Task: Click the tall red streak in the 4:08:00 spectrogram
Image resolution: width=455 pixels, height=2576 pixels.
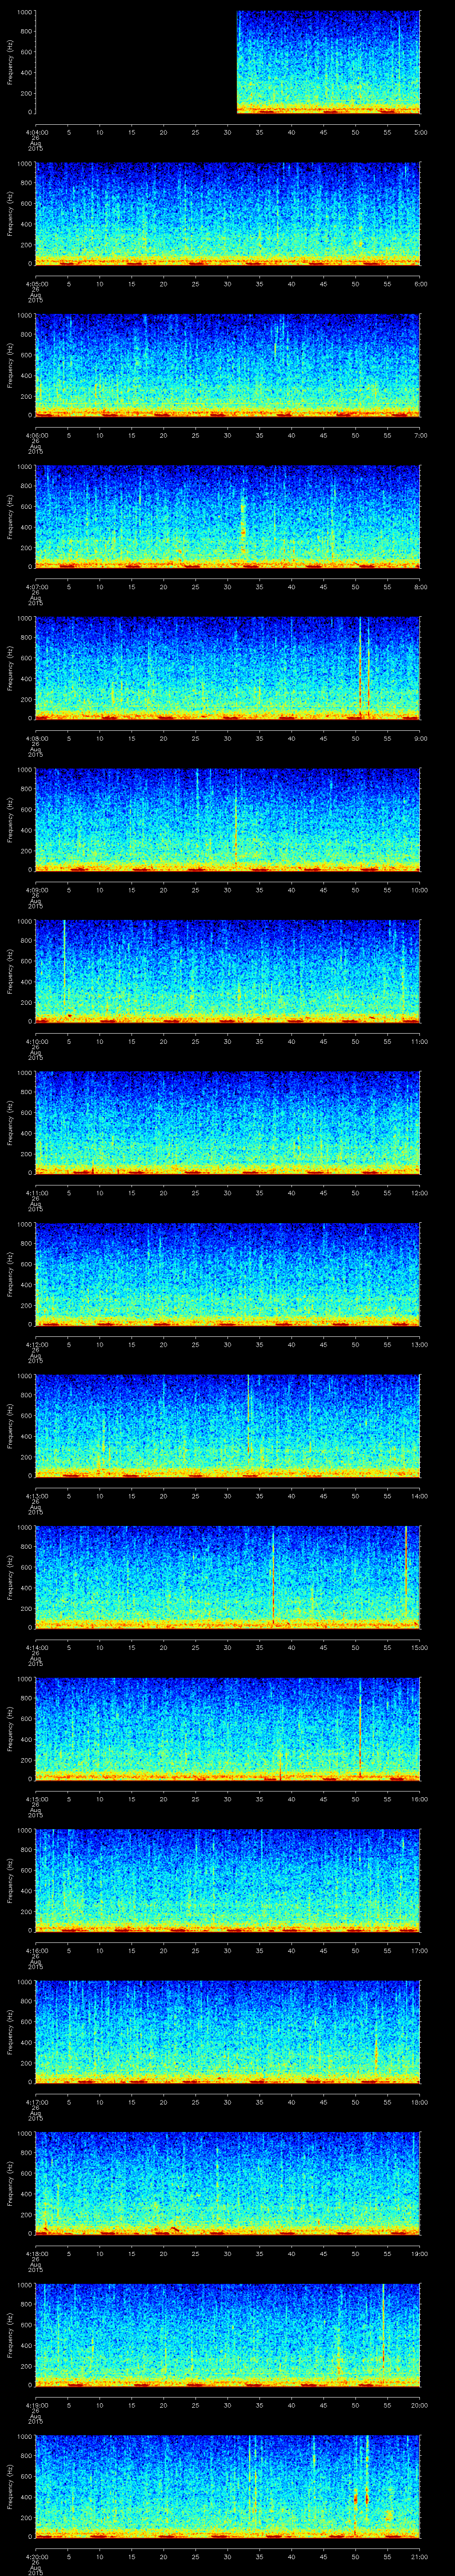Action: point(360,665)
